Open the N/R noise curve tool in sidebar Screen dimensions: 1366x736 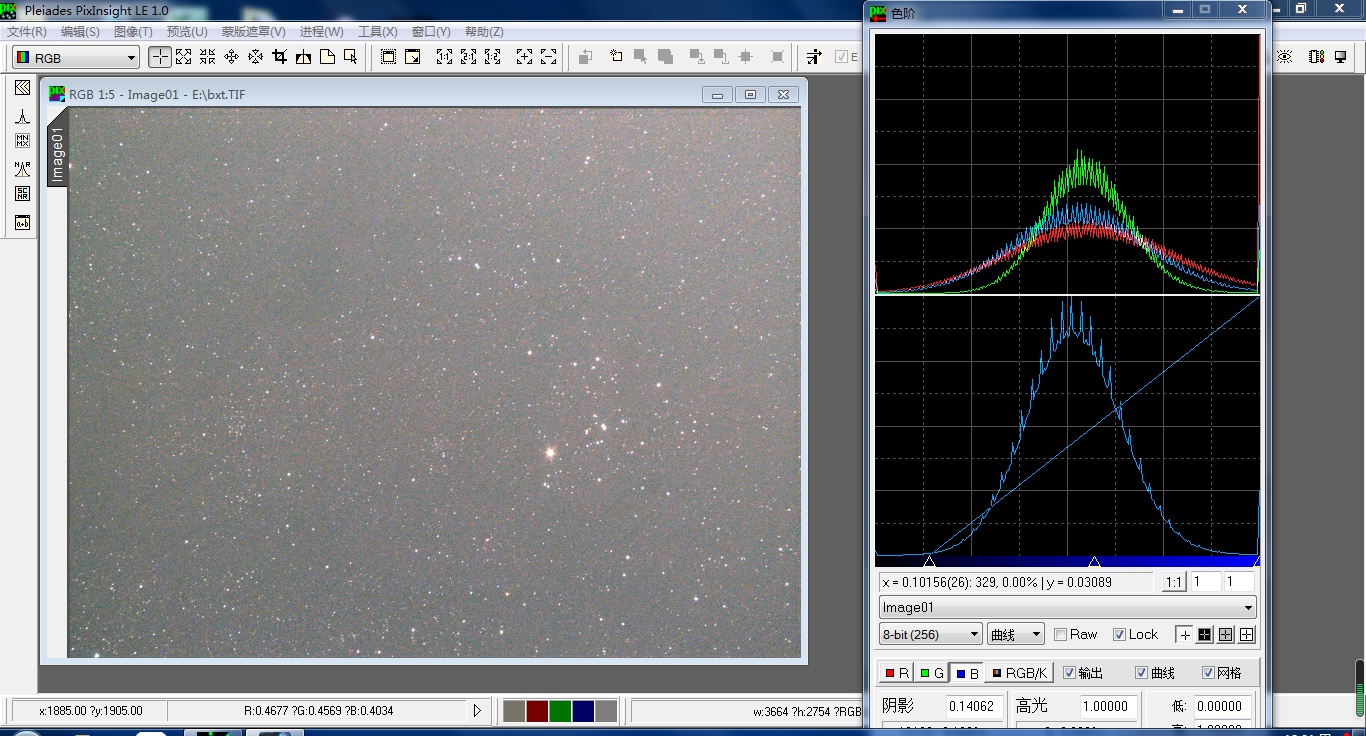(x=22, y=169)
